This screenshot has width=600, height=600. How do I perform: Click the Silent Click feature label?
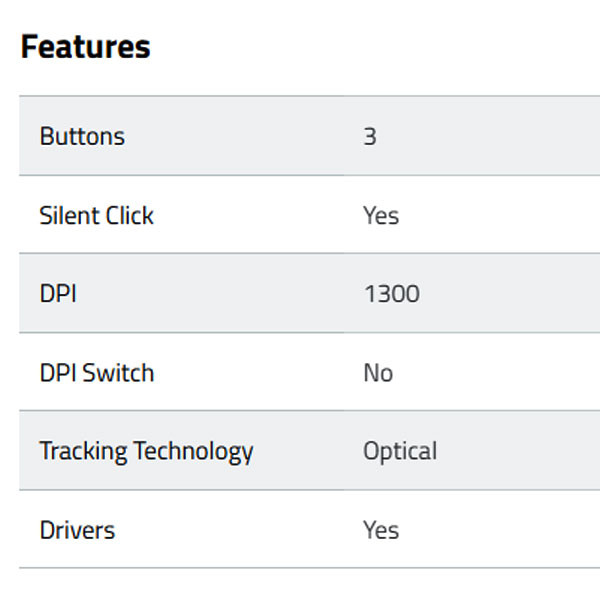96,215
